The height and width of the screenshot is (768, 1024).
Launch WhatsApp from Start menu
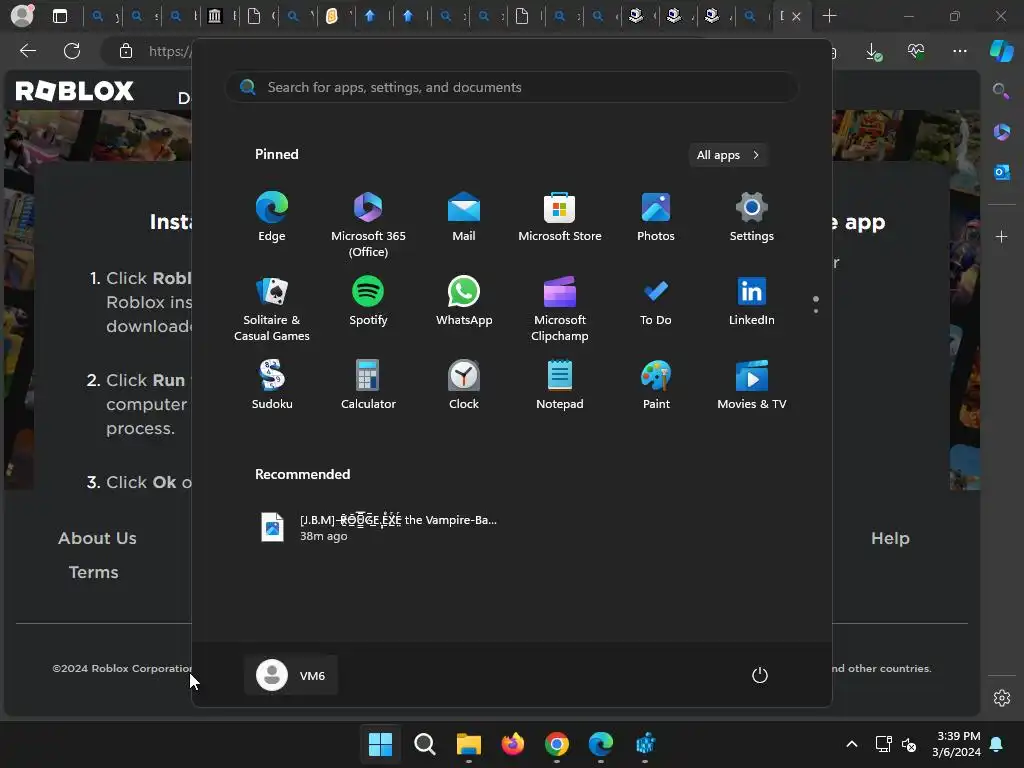coord(464,300)
